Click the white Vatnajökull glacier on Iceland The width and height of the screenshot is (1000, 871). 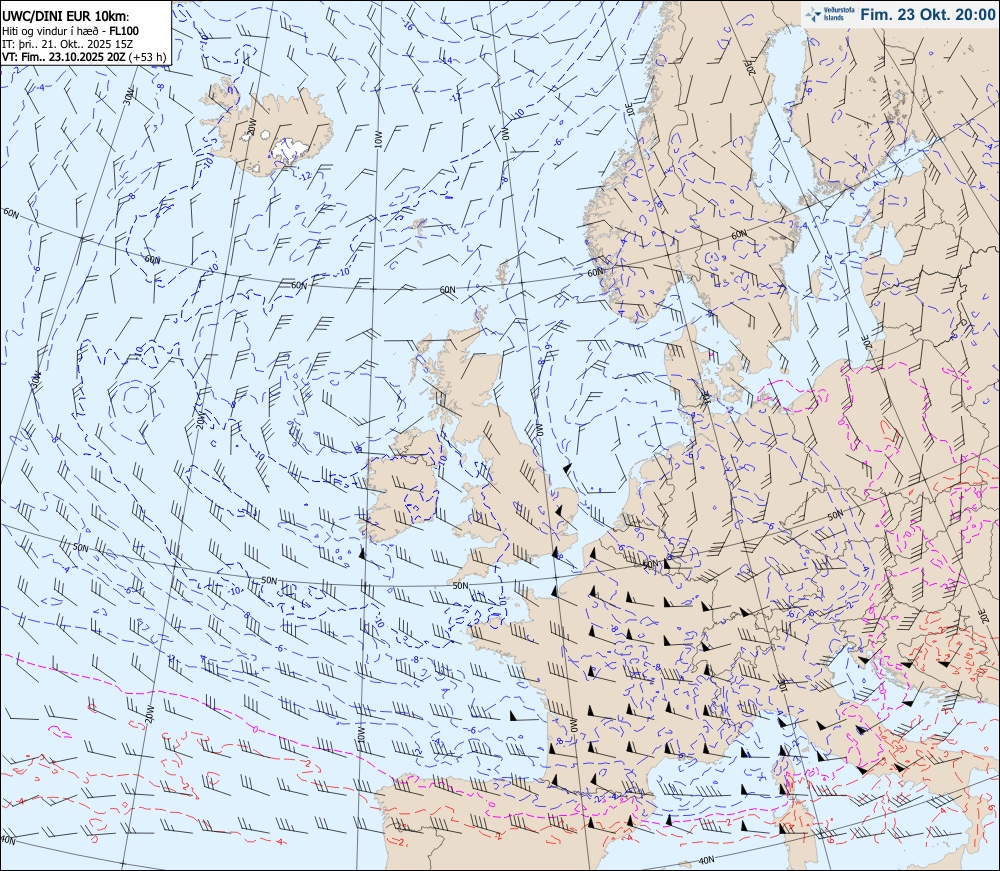(290, 149)
